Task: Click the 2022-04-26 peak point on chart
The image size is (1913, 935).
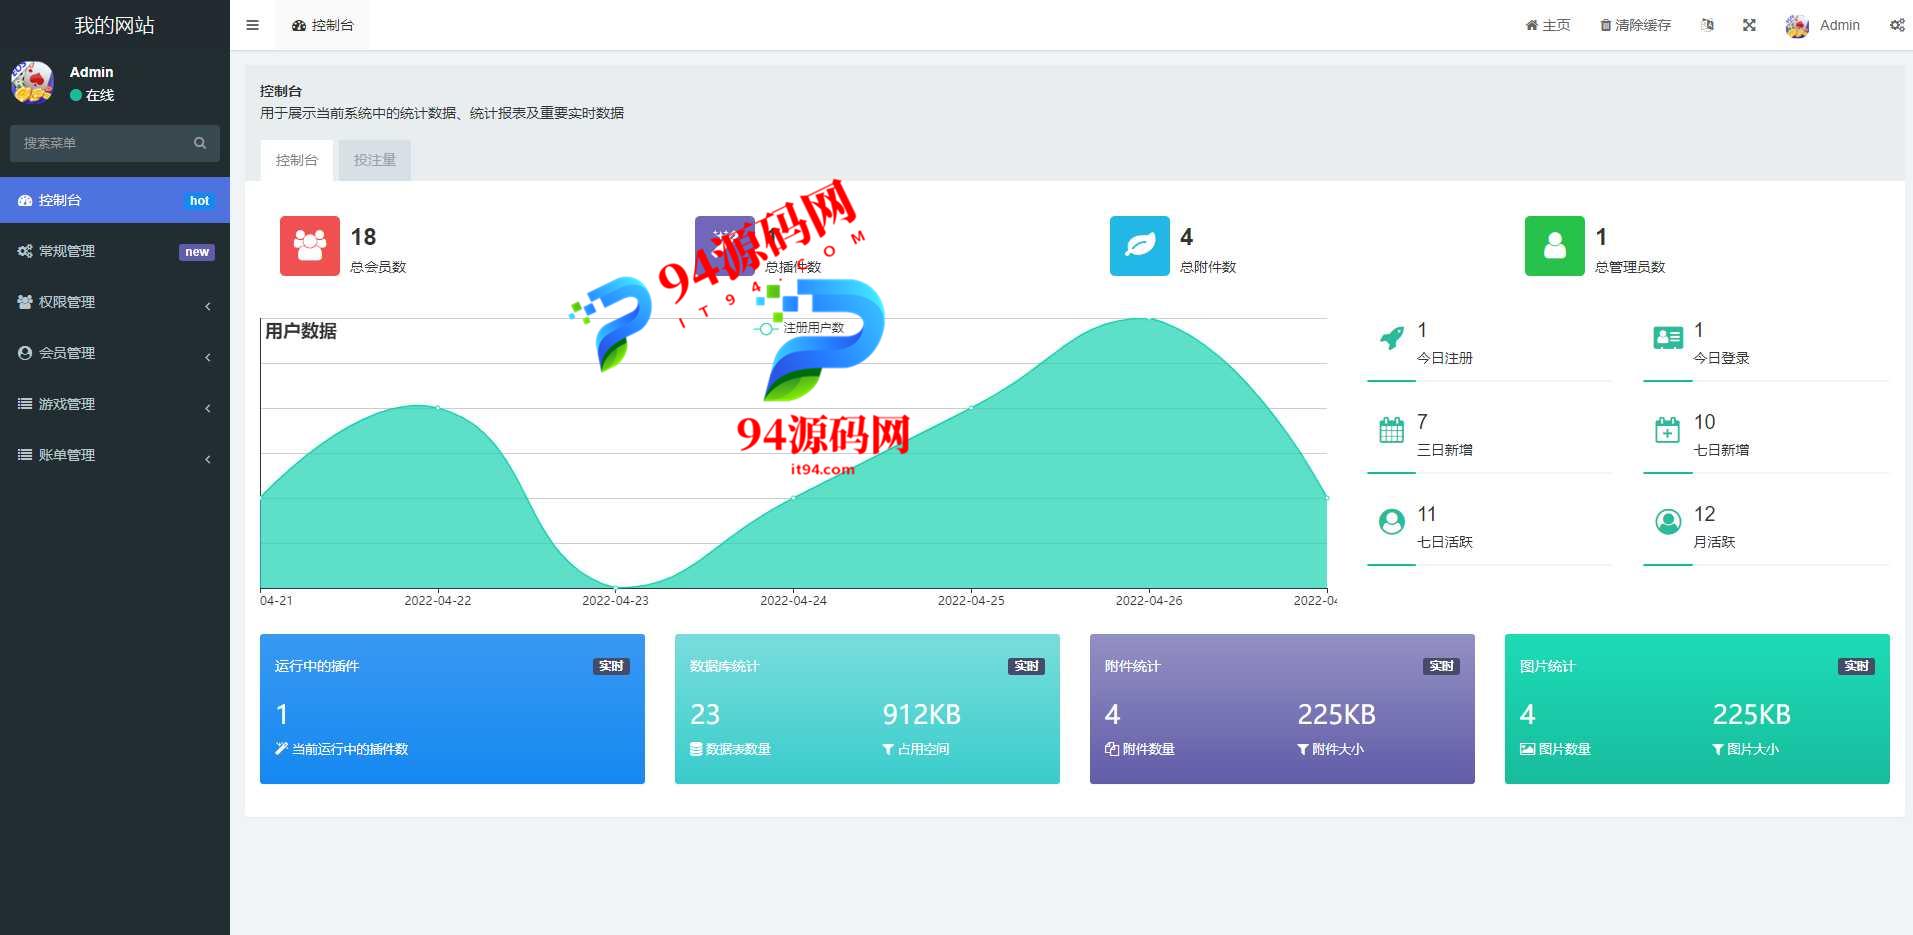Action: (x=1149, y=318)
